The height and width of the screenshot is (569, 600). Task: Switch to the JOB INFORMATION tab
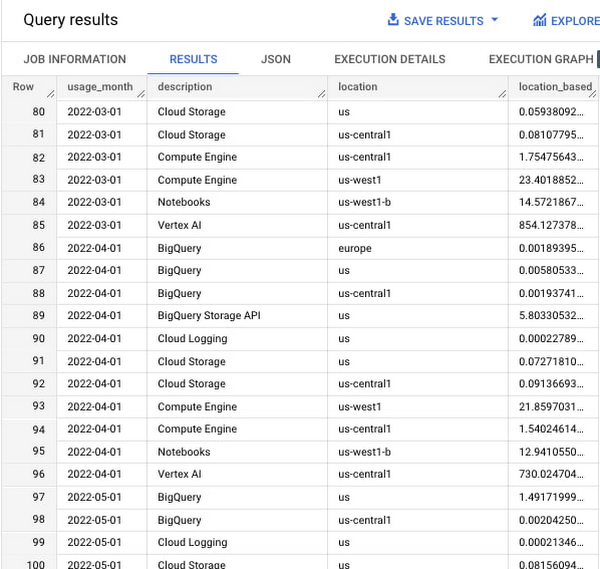[75, 59]
